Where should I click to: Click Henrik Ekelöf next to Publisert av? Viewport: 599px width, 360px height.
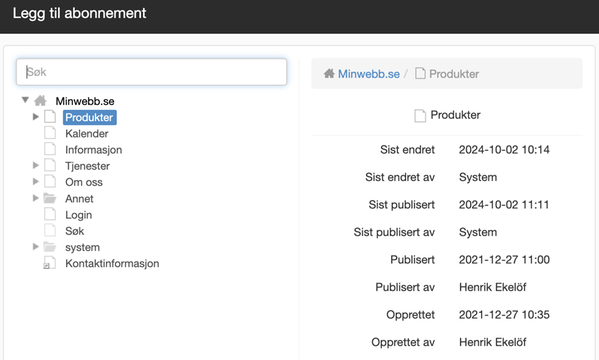[x=492, y=287]
